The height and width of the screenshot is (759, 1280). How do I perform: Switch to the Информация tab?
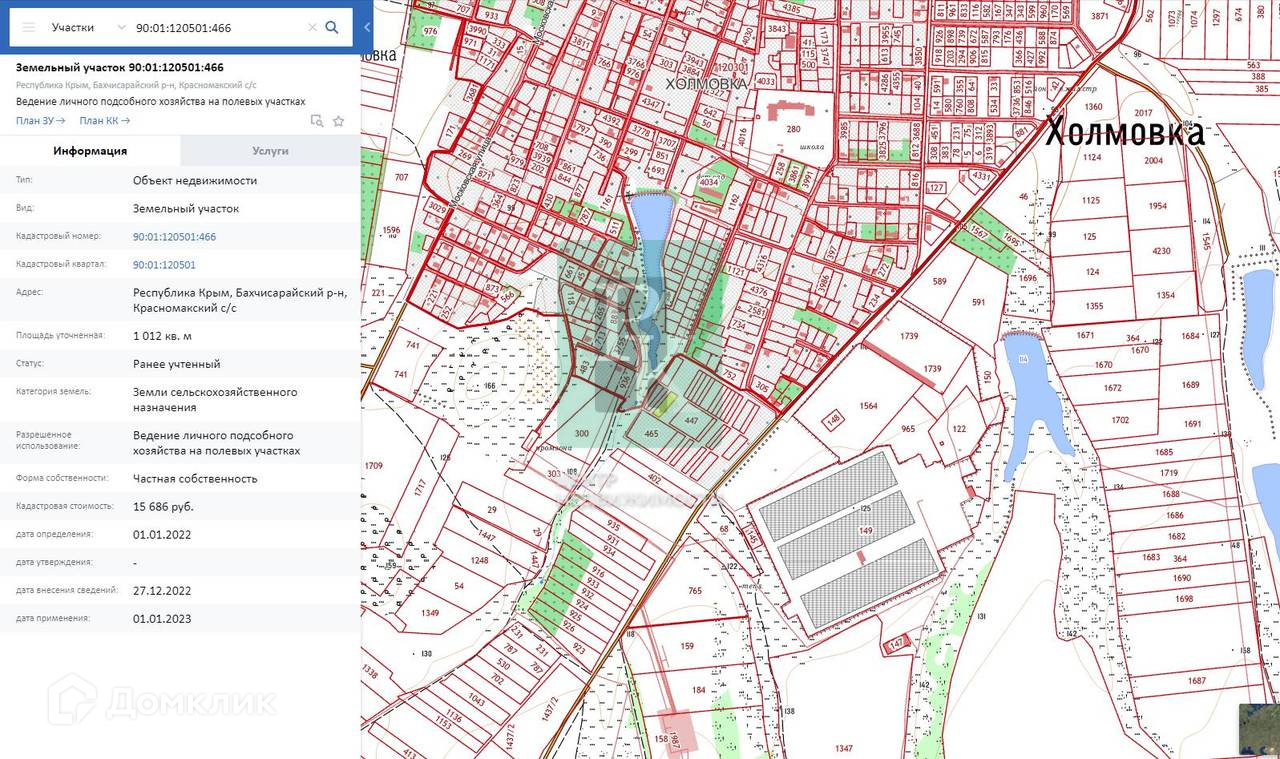[90, 151]
